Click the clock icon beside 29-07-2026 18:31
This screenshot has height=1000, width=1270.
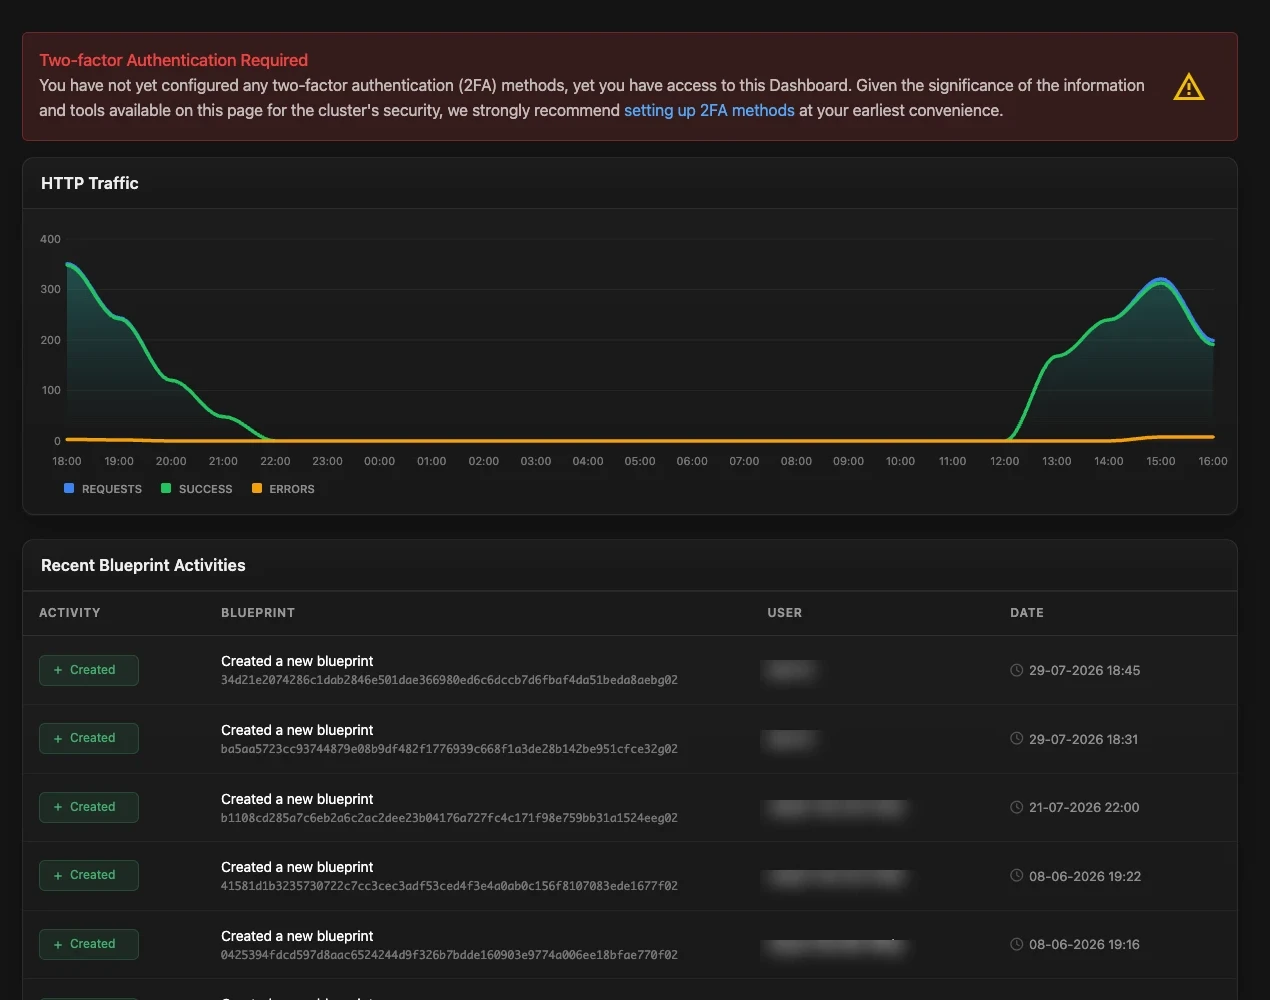click(1017, 739)
